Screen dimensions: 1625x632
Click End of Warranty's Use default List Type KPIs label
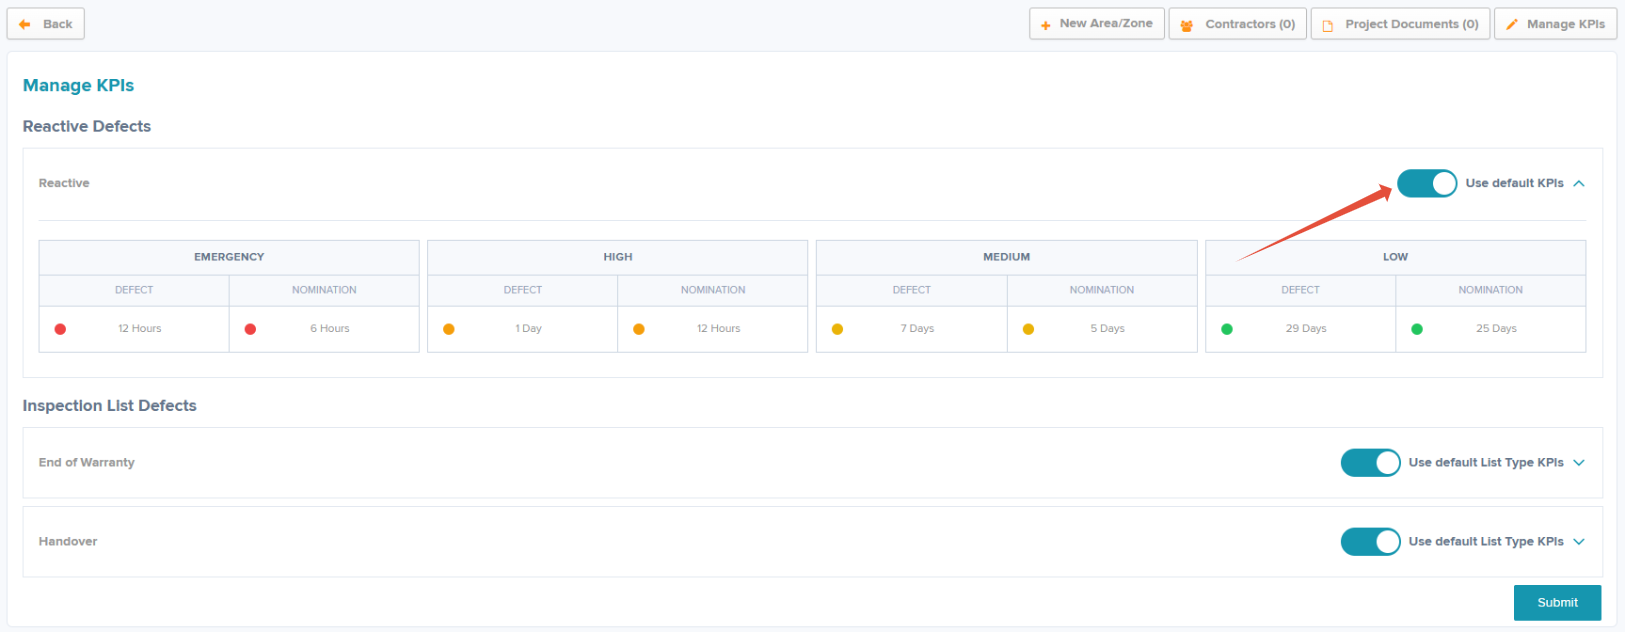coord(1486,462)
